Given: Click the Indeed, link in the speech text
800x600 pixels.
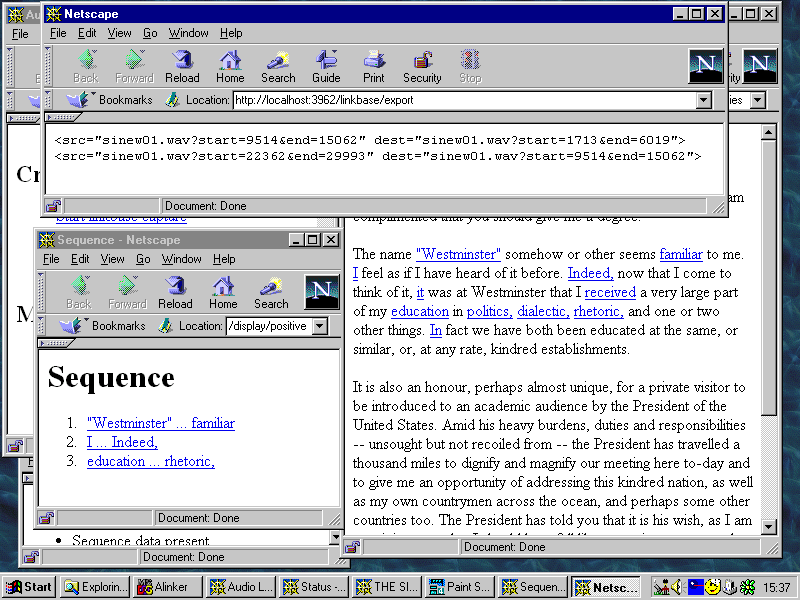Looking at the screenshot, I should point(591,273).
